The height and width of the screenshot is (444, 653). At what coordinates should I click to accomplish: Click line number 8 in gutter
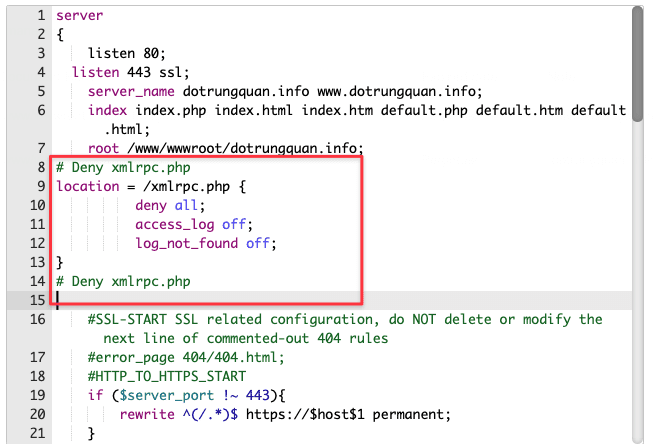(41, 167)
